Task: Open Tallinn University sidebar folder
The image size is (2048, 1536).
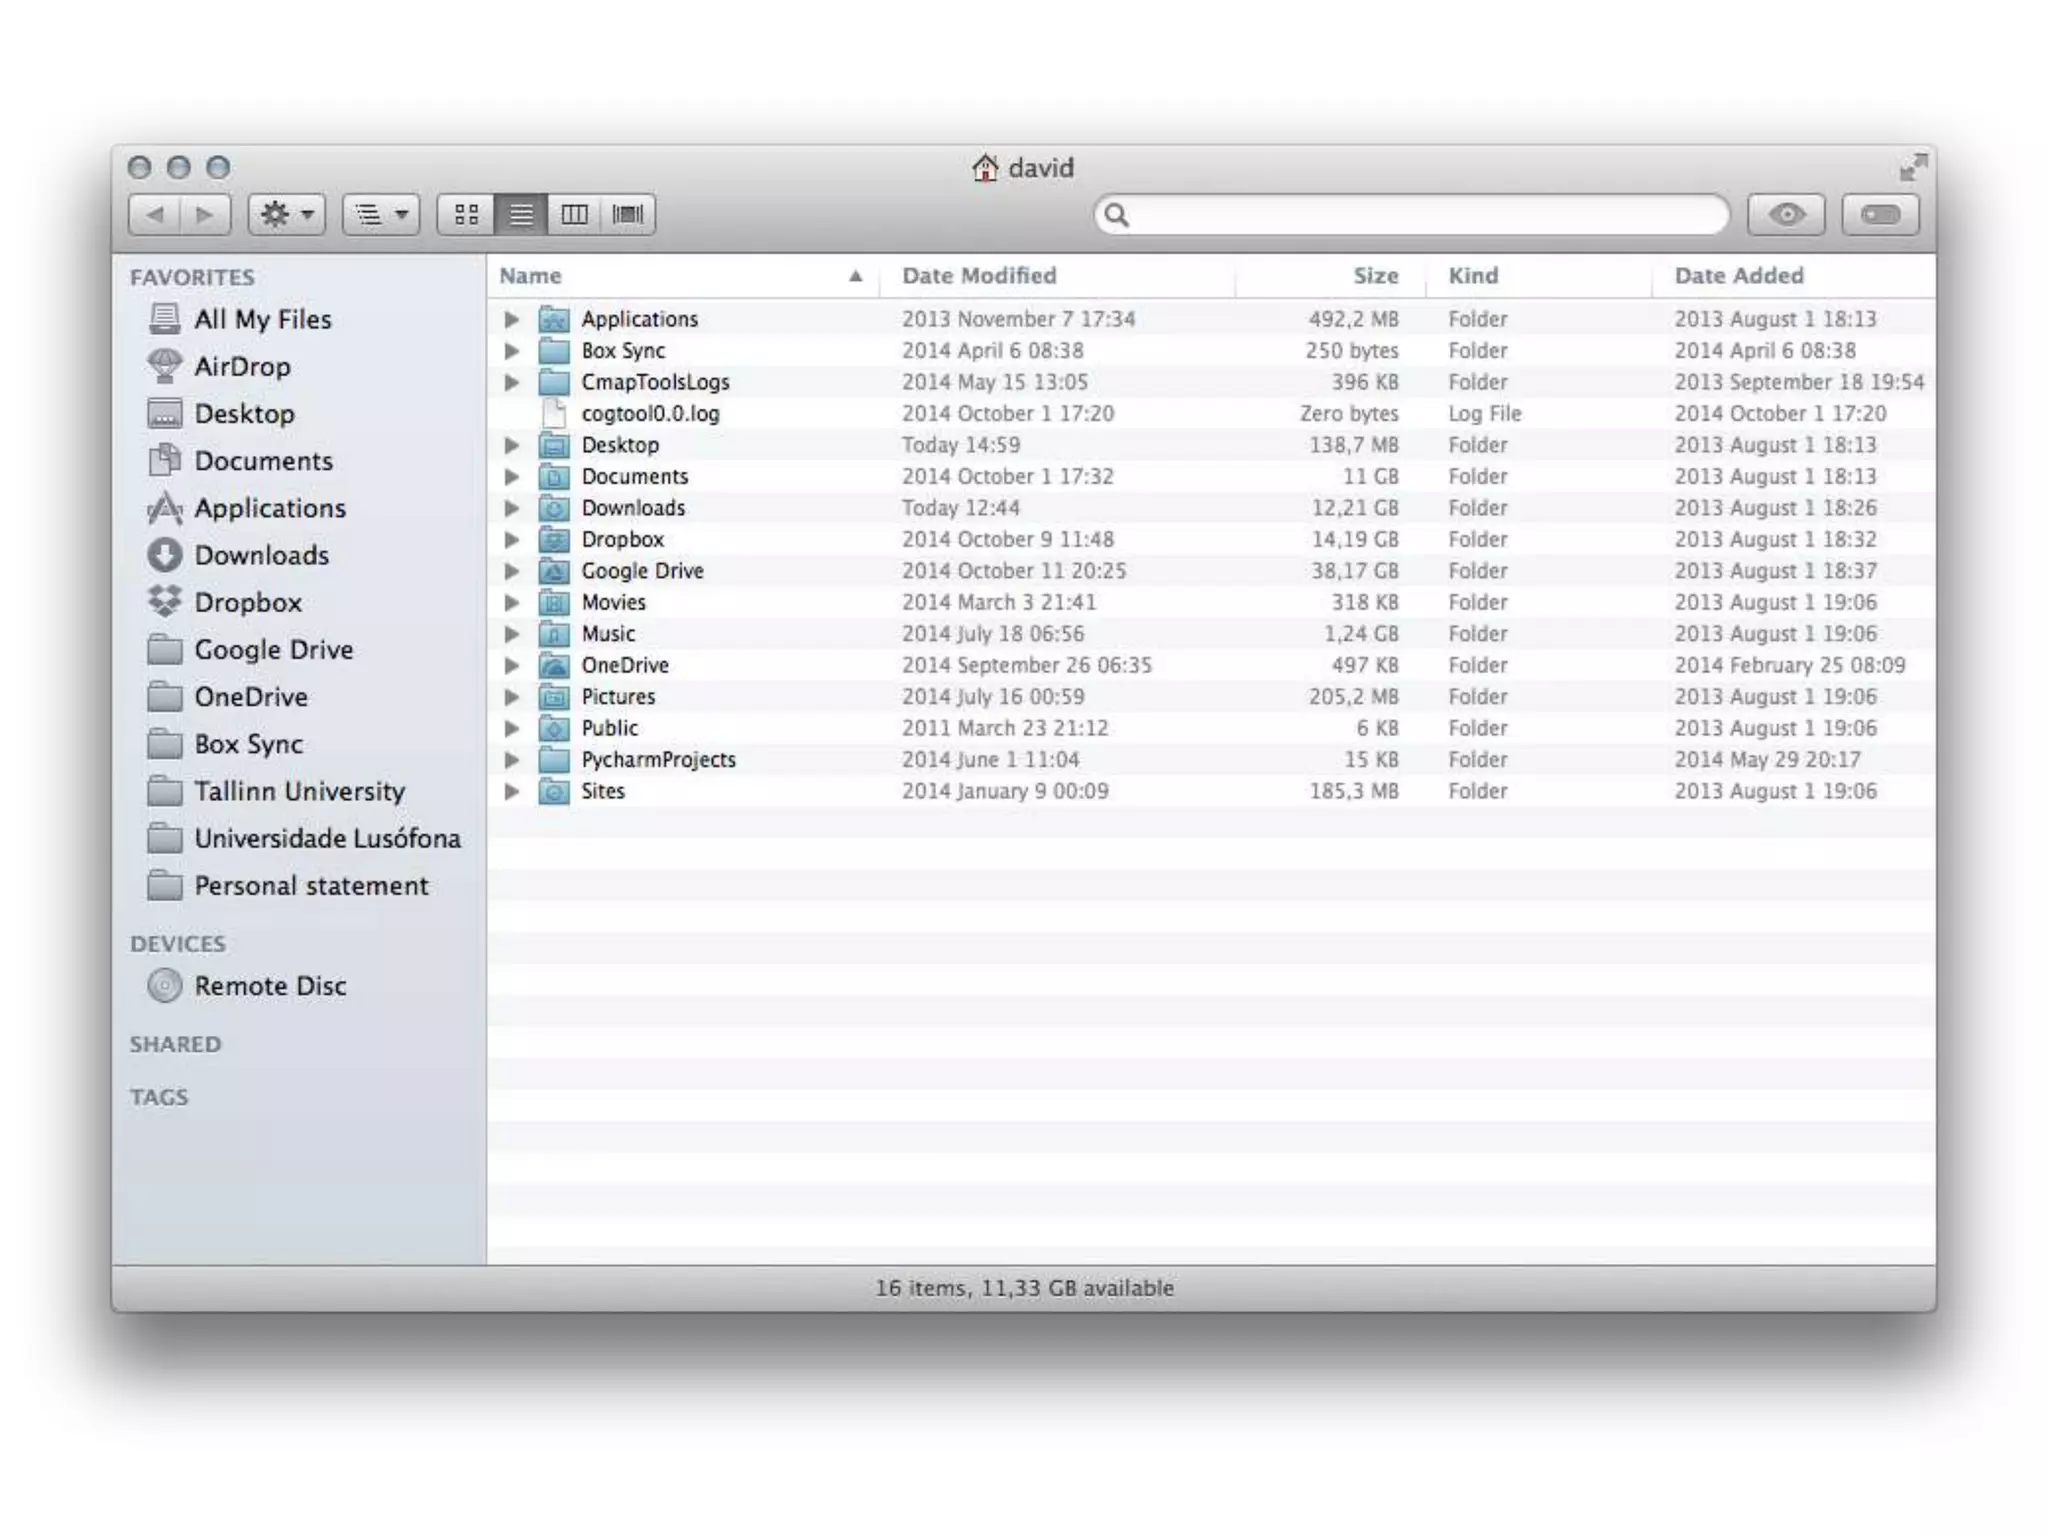Action: coord(299,791)
